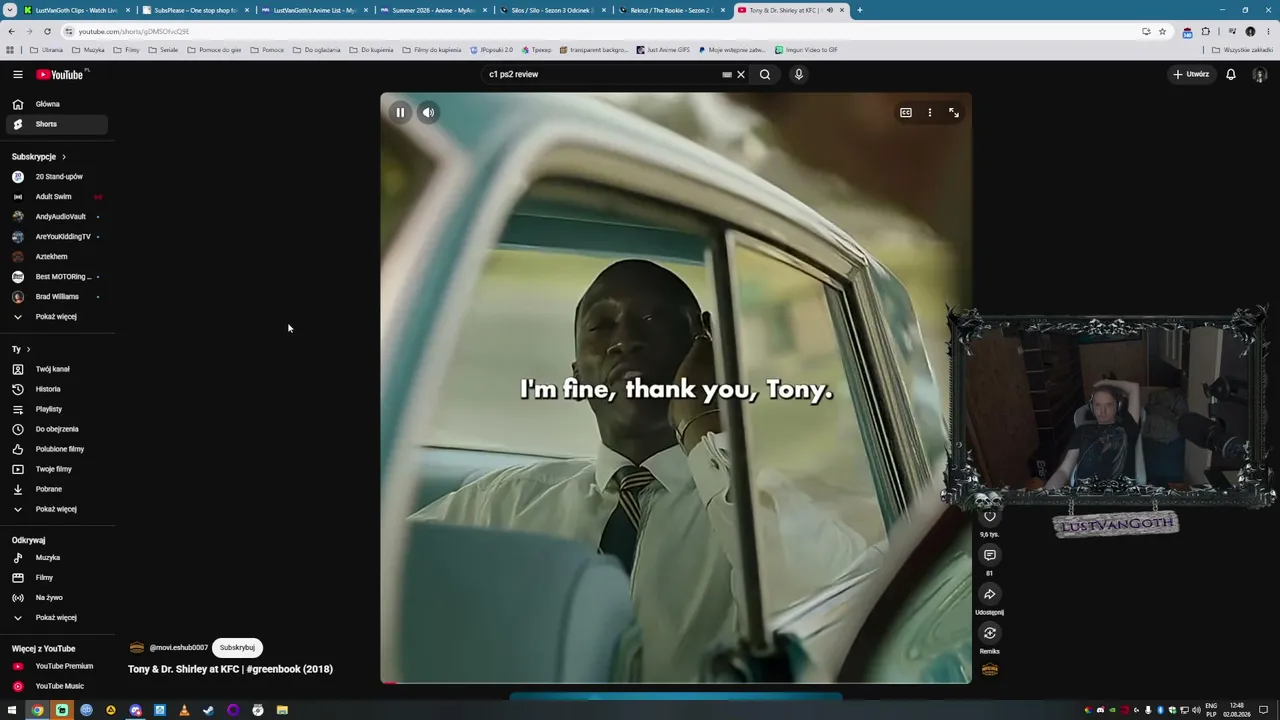Open the sound source thumbnail below Remiks
1280x720 pixels.
[x=990, y=670]
